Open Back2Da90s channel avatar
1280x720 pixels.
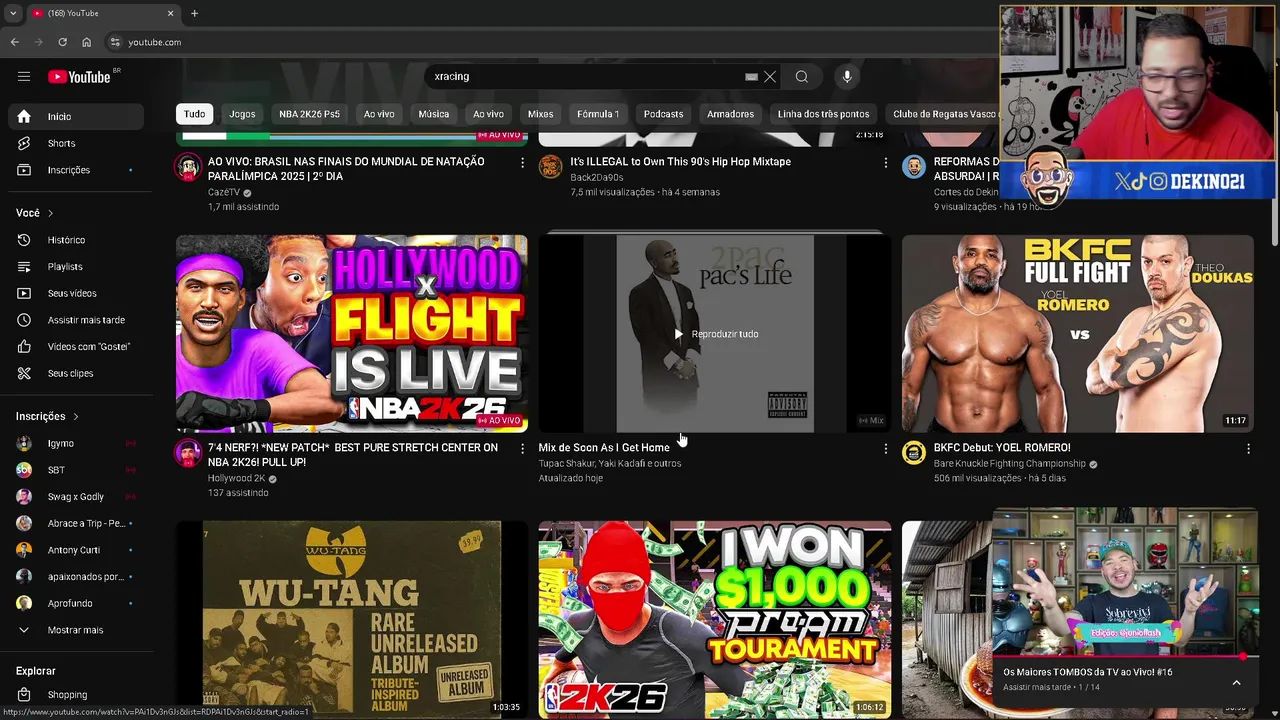point(551,167)
